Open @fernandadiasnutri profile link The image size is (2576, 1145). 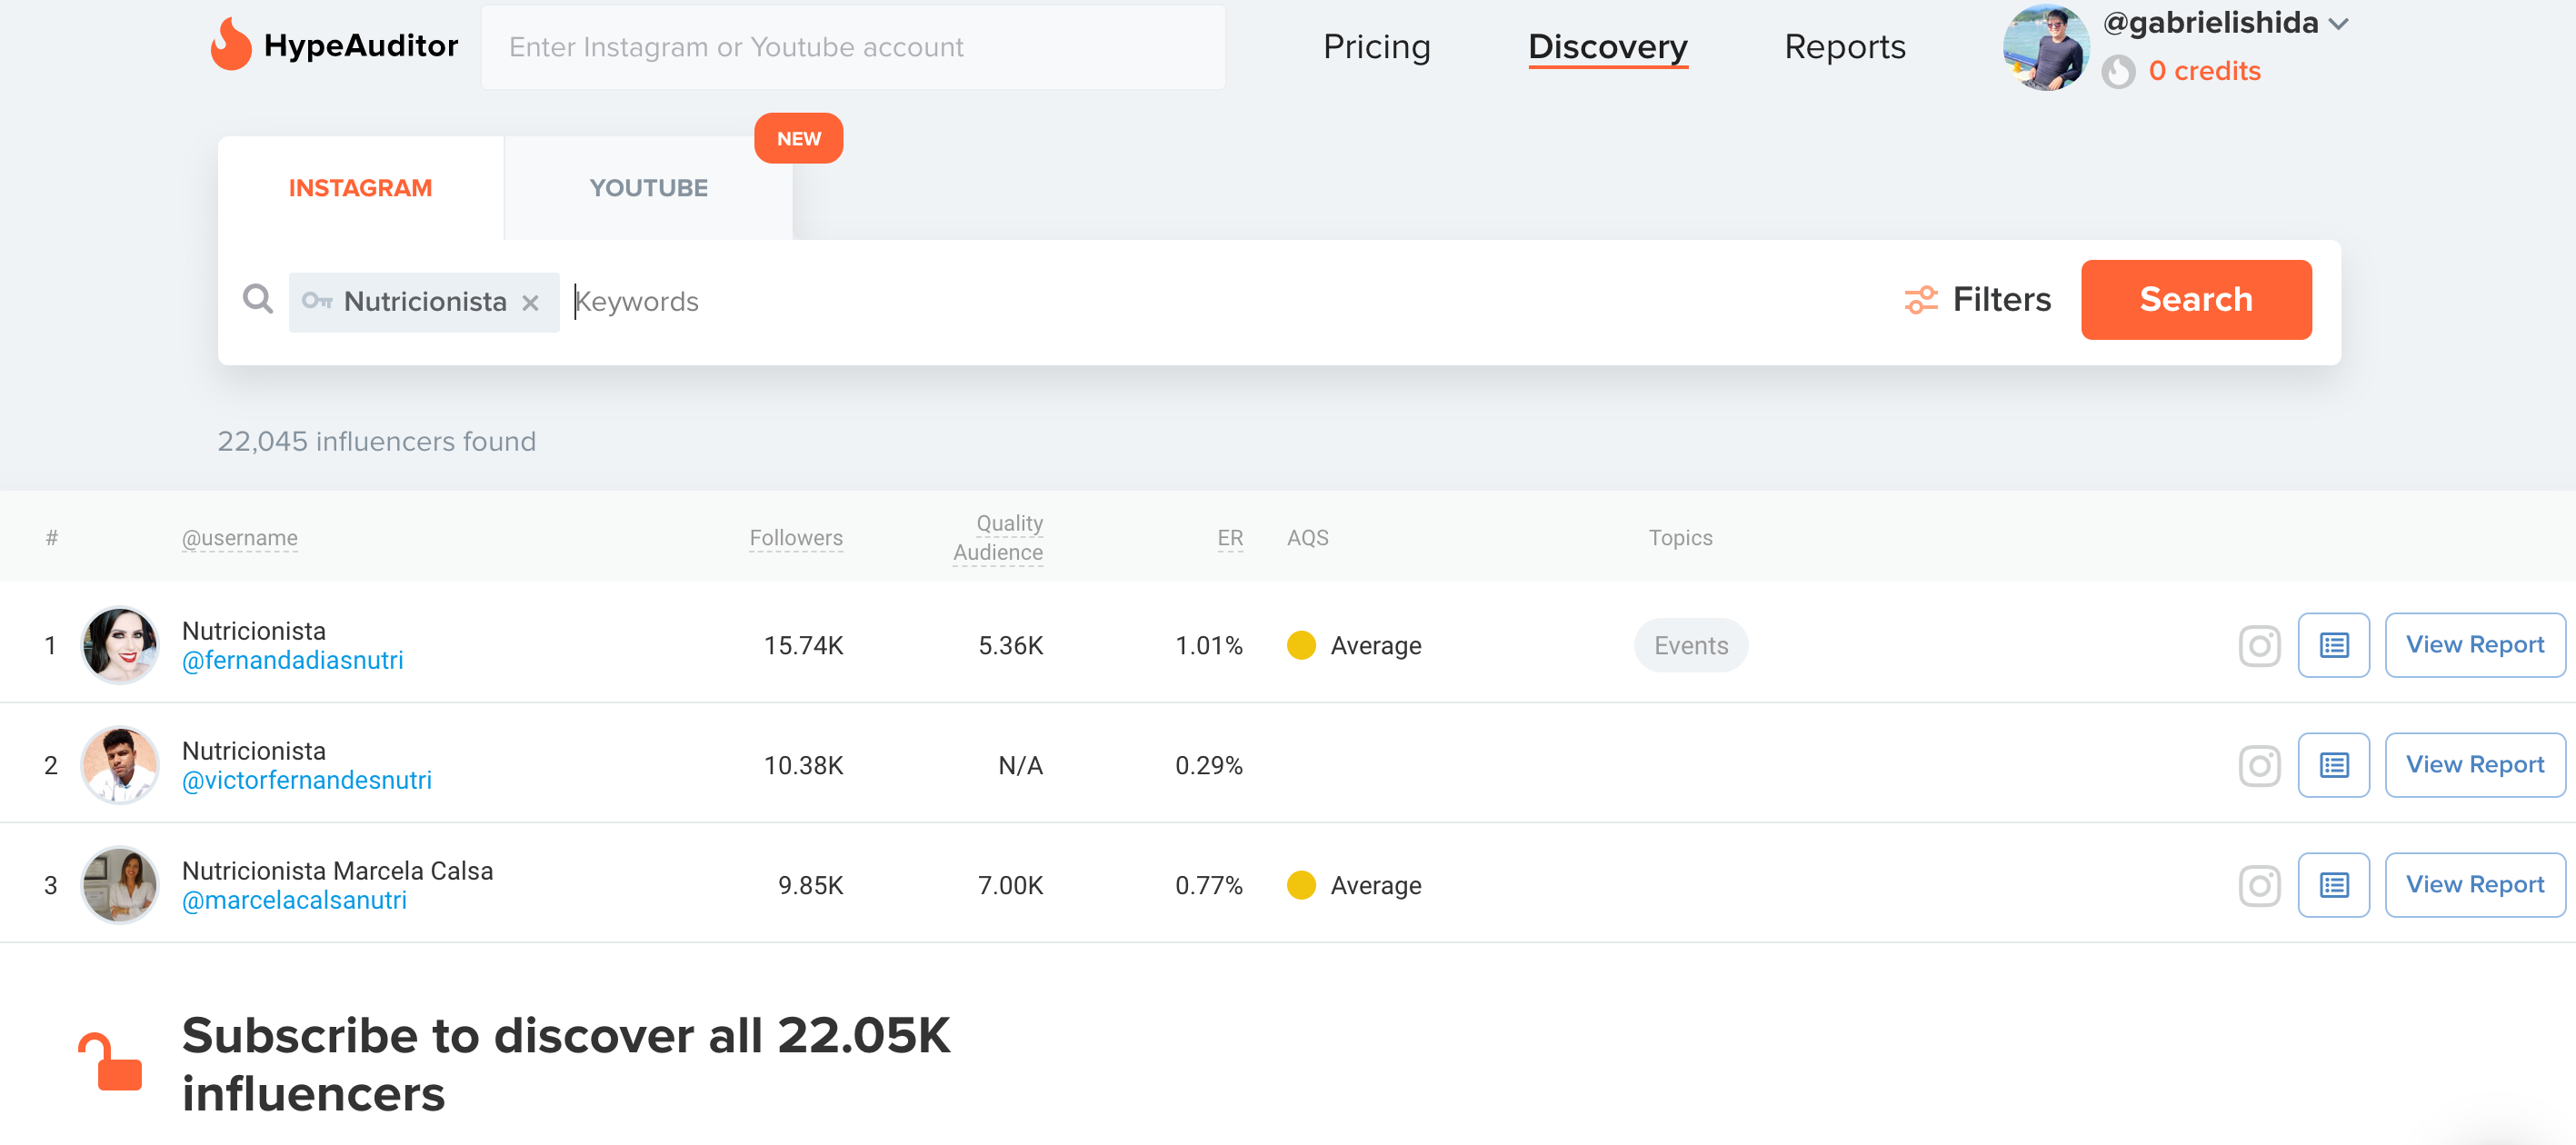coord(292,660)
